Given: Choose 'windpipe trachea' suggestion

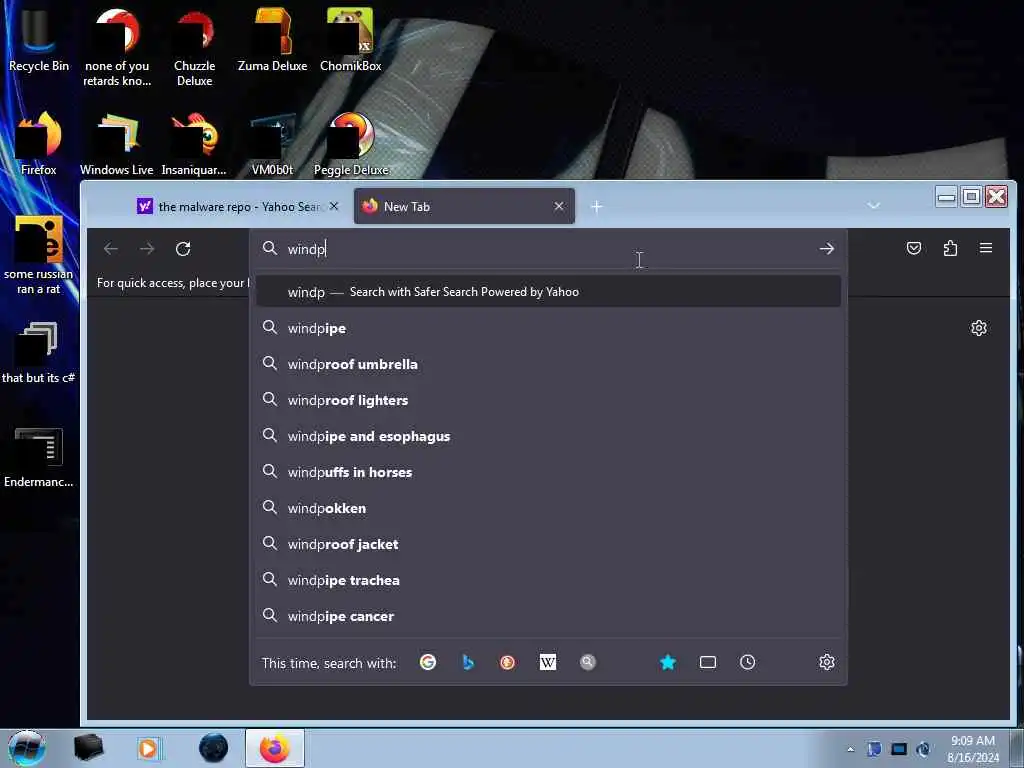Looking at the screenshot, I should (549, 580).
